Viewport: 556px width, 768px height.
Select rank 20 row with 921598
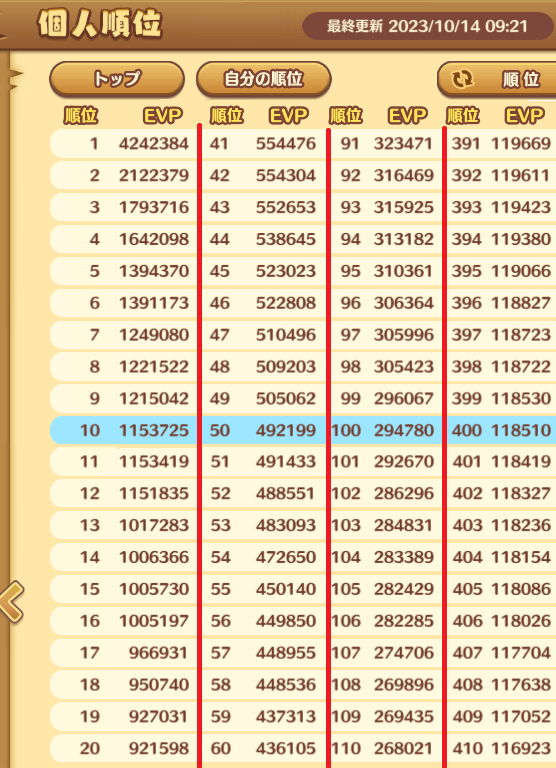[123, 748]
